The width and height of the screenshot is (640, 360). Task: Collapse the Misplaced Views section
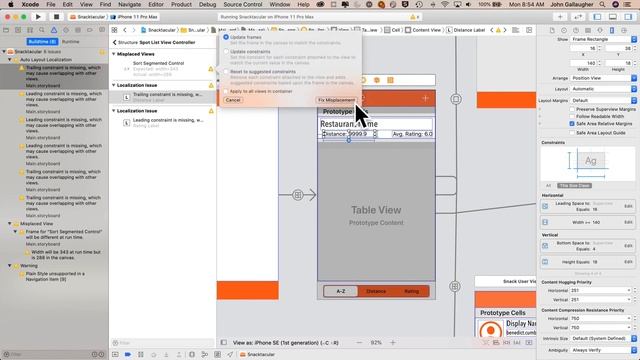click(114, 54)
